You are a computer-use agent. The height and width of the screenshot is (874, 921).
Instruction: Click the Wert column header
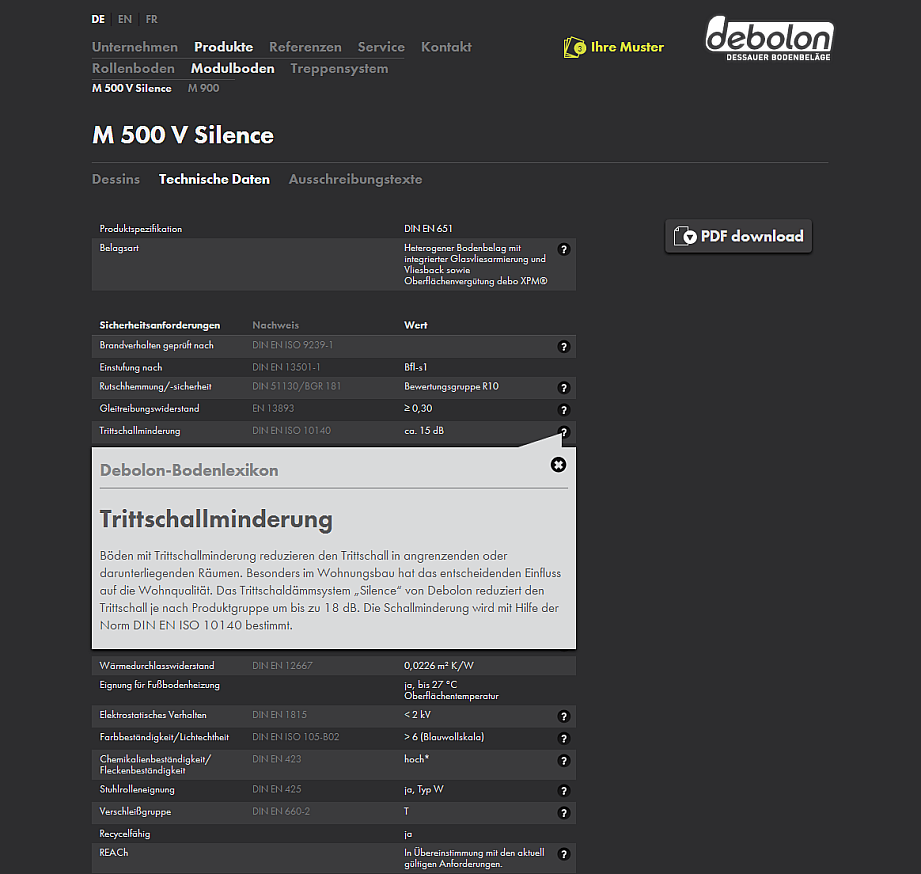tap(415, 325)
